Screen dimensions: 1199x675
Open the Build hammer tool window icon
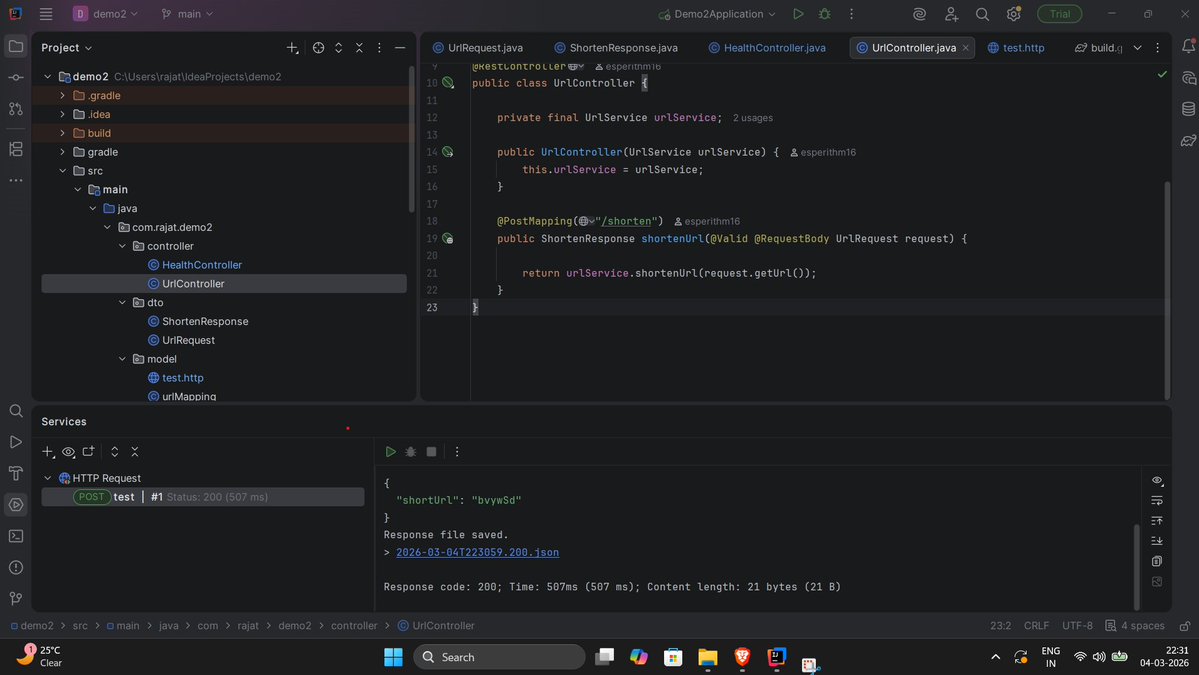[x=15, y=473]
